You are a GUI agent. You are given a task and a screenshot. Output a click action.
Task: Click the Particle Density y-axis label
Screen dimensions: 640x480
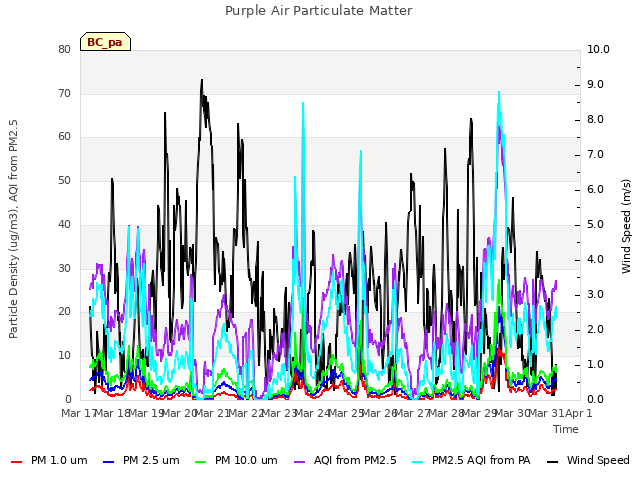pos(13,229)
